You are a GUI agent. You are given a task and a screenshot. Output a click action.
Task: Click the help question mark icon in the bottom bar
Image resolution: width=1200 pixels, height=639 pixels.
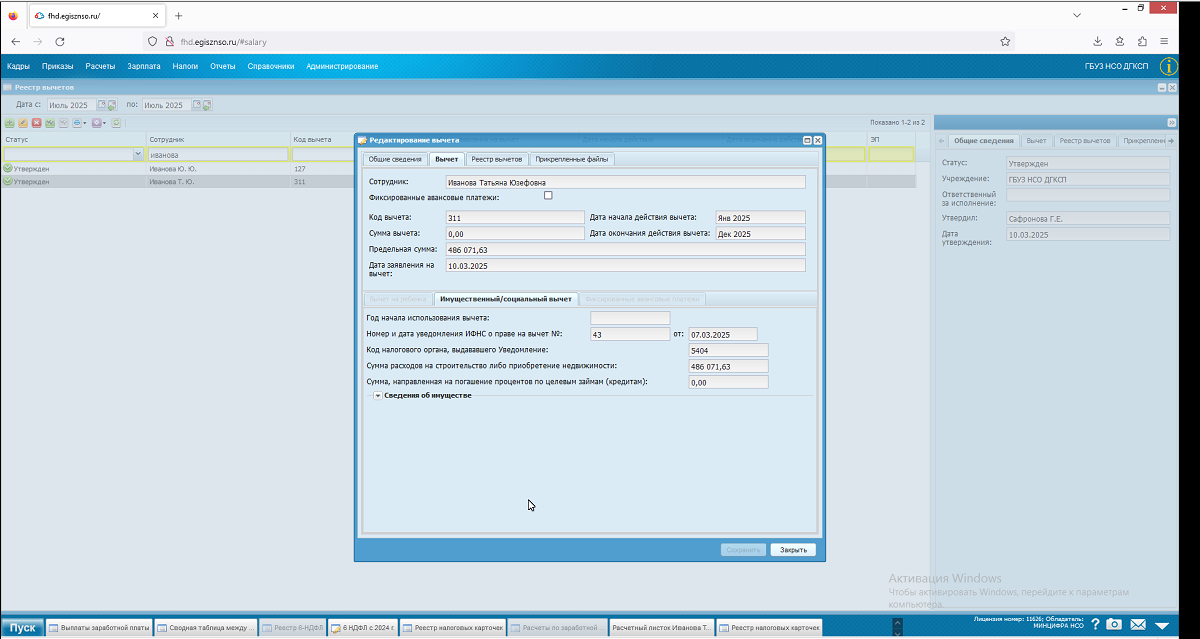tap(1096, 624)
